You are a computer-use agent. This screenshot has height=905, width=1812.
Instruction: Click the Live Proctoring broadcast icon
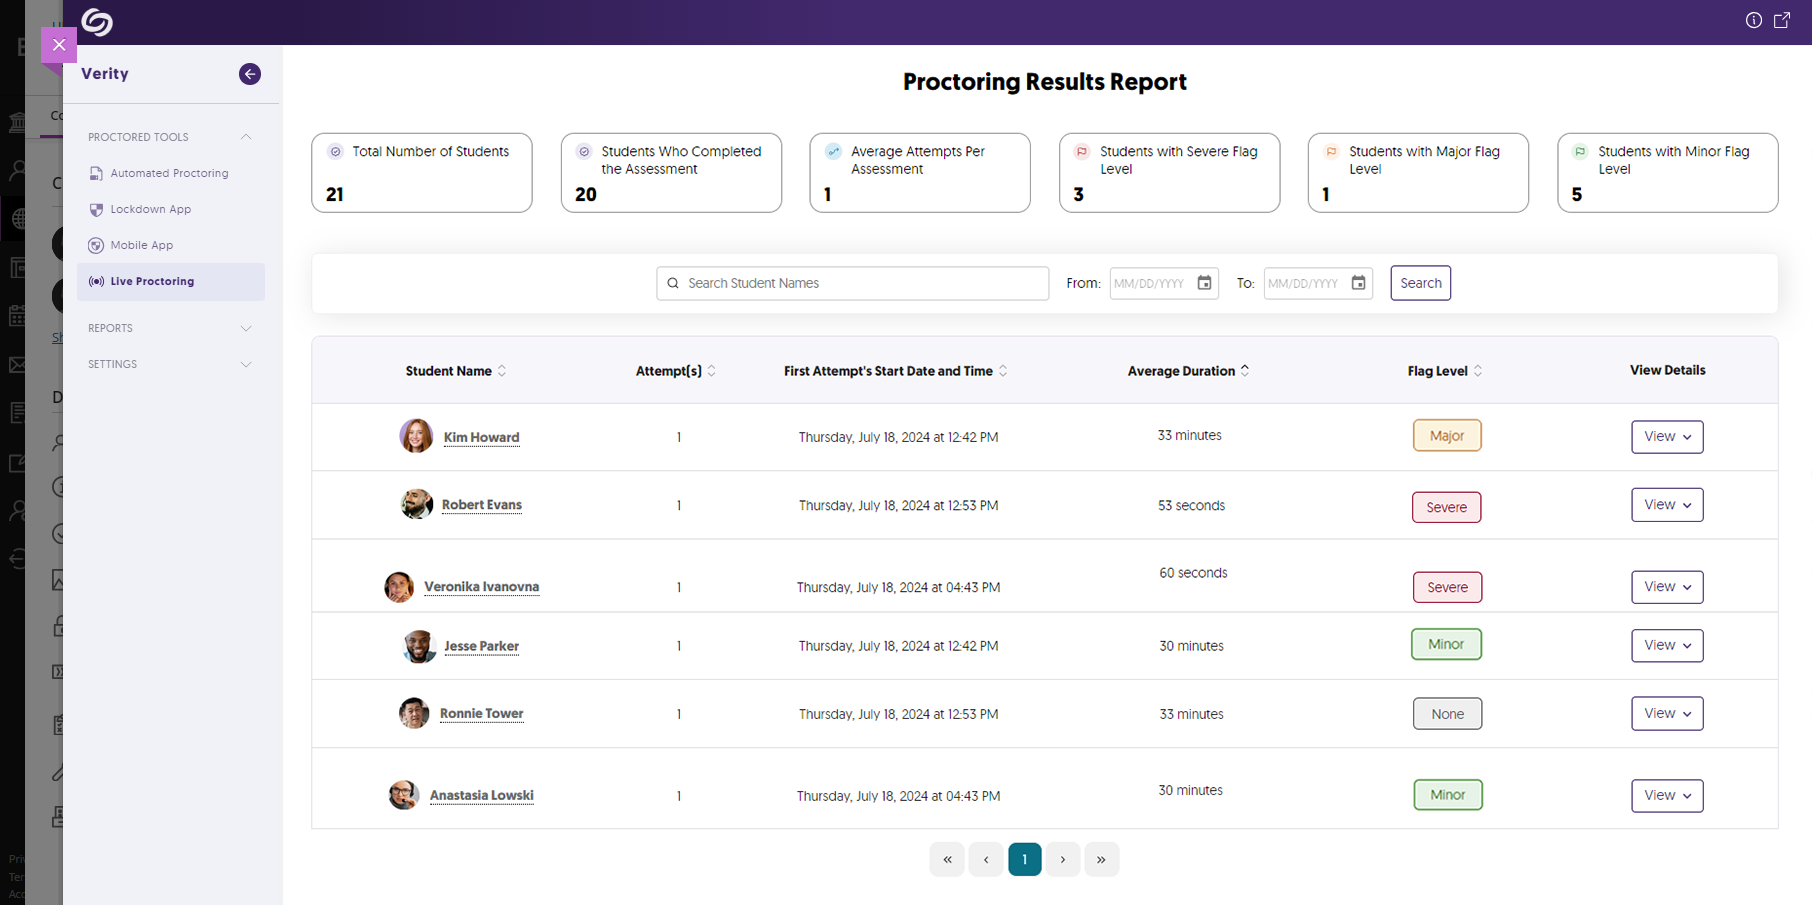[95, 281]
